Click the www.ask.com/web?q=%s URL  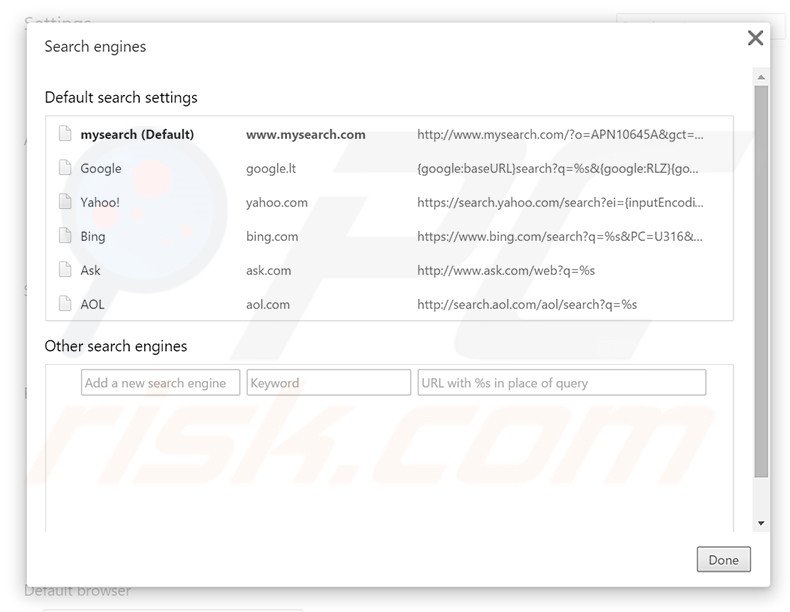tap(506, 270)
